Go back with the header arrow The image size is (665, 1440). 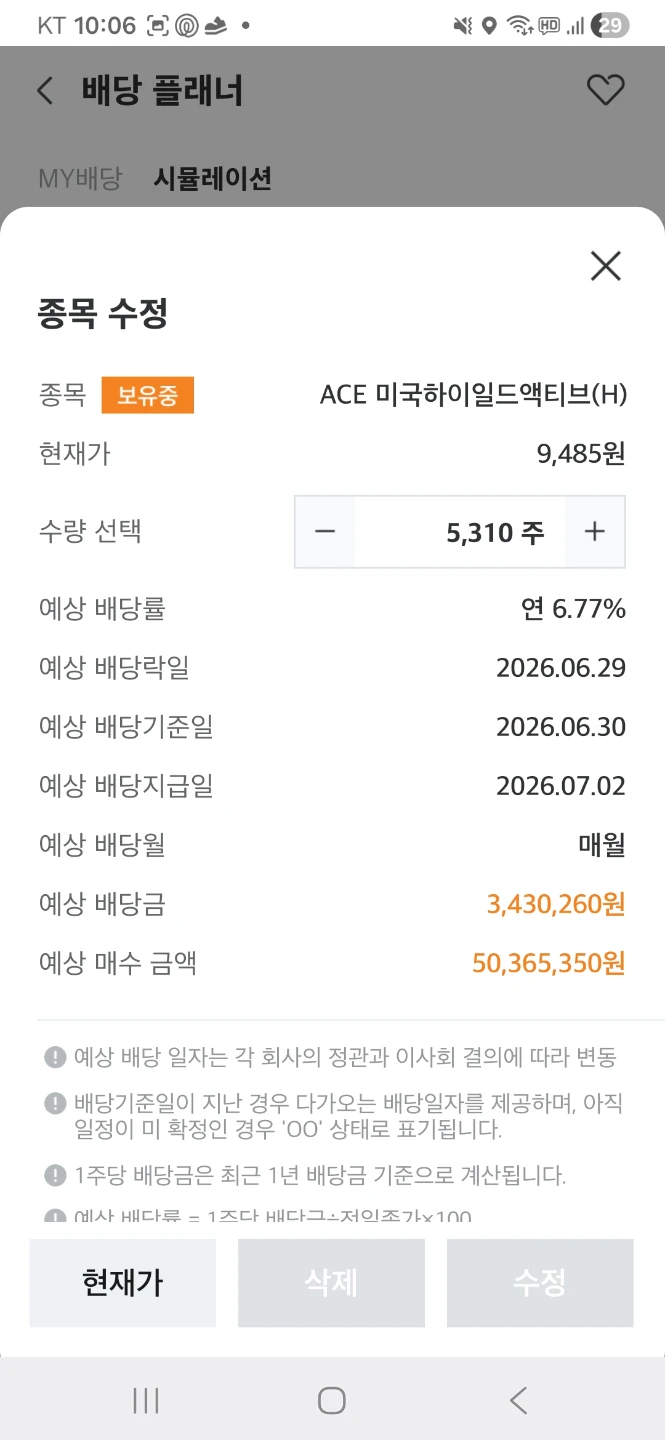click(x=45, y=91)
